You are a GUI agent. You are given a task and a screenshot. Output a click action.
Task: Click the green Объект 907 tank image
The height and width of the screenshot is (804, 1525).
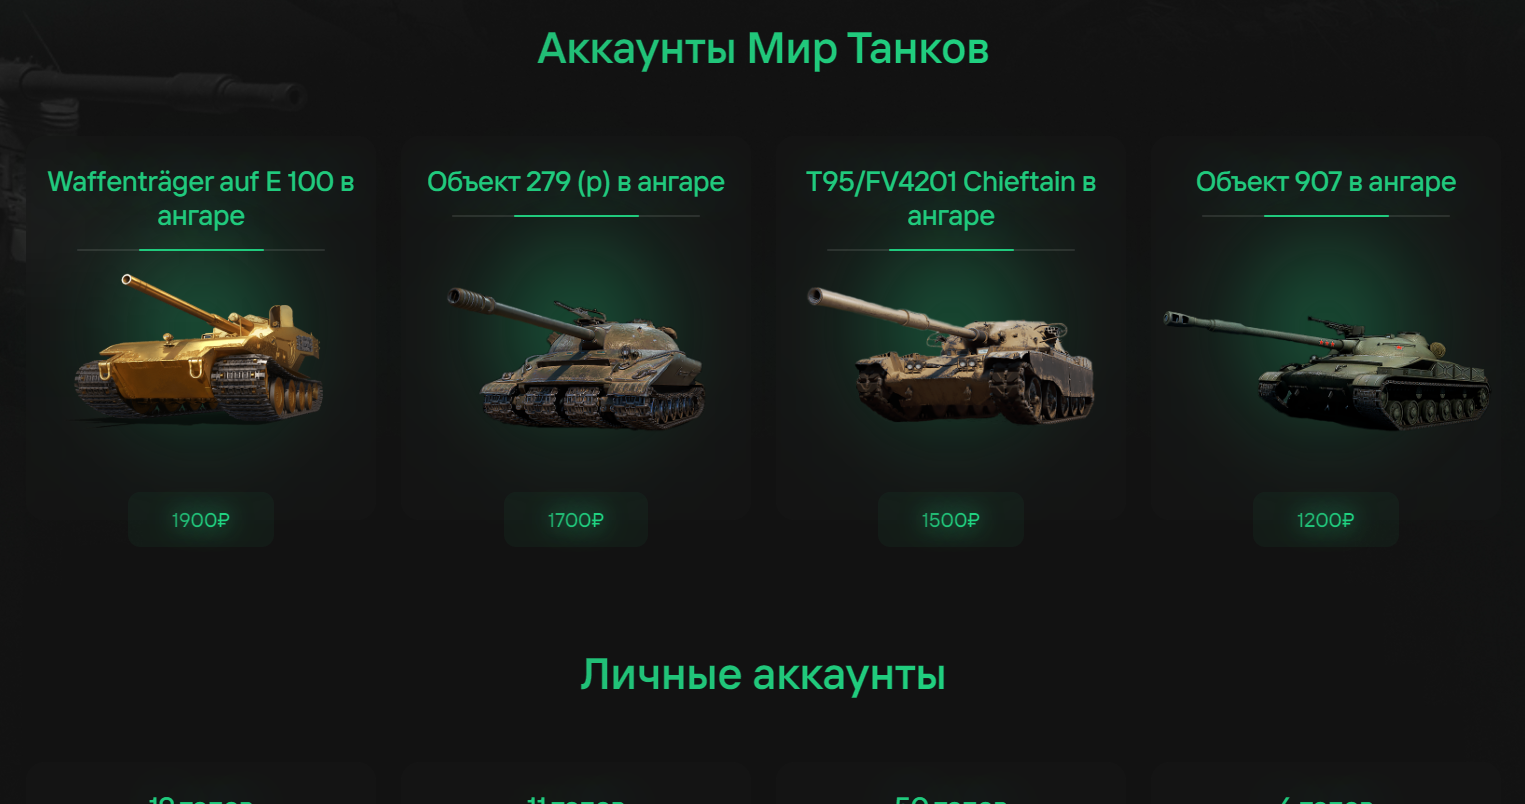click(x=1326, y=369)
